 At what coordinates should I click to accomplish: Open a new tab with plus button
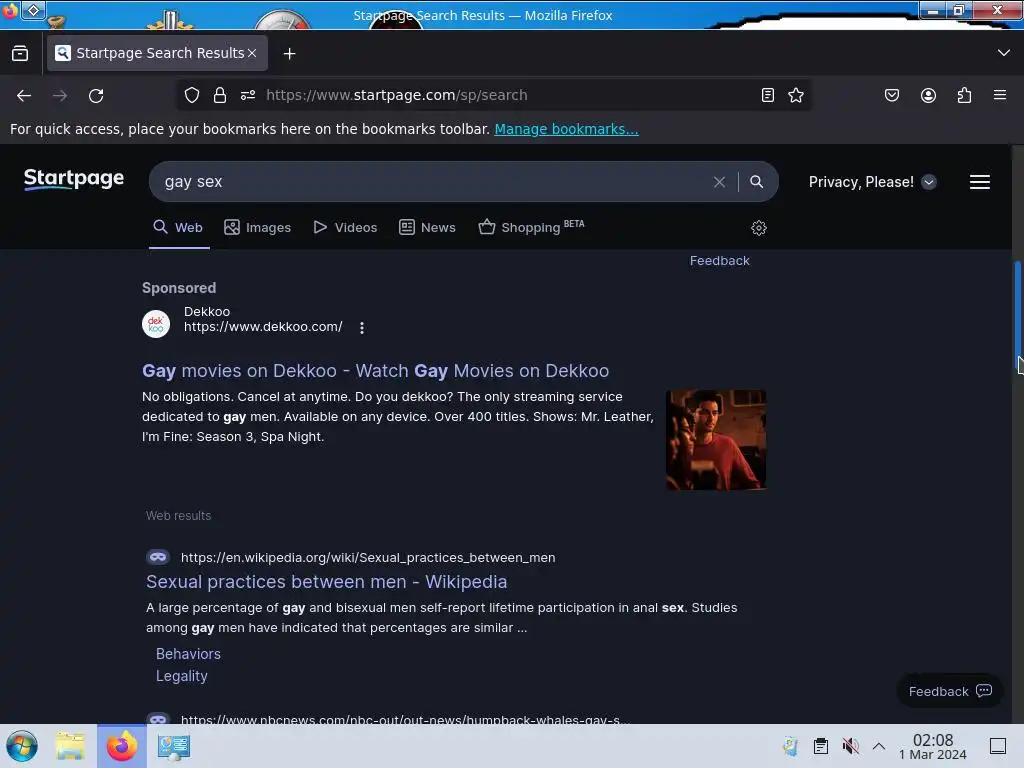[289, 54]
